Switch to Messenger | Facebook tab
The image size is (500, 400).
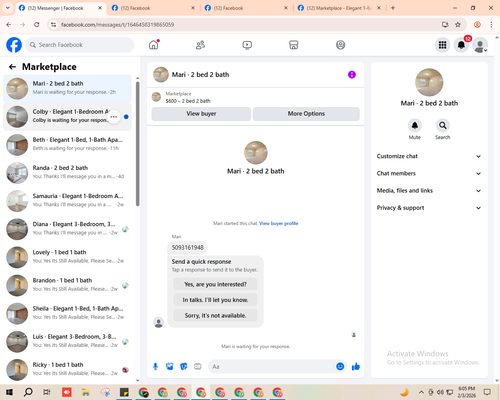[x=61, y=8]
